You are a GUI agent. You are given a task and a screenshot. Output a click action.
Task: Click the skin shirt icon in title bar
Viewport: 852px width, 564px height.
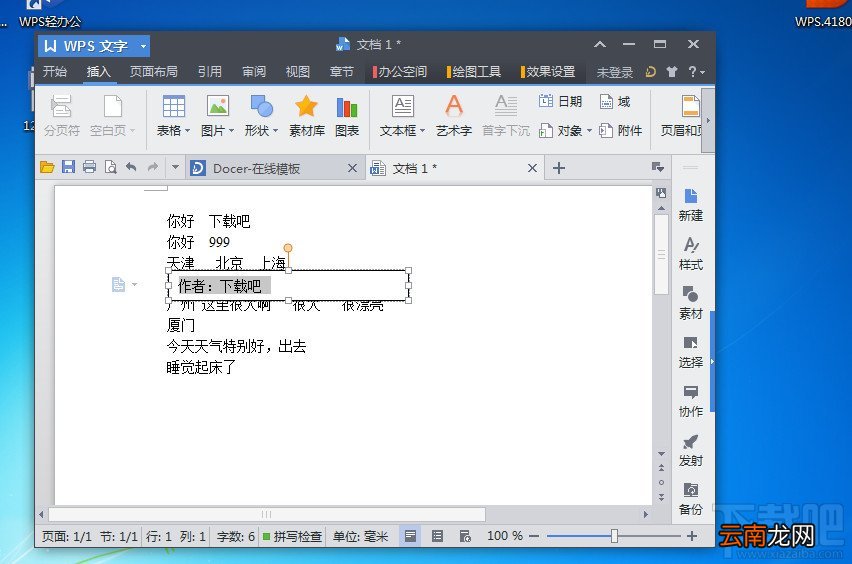click(x=672, y=72)
